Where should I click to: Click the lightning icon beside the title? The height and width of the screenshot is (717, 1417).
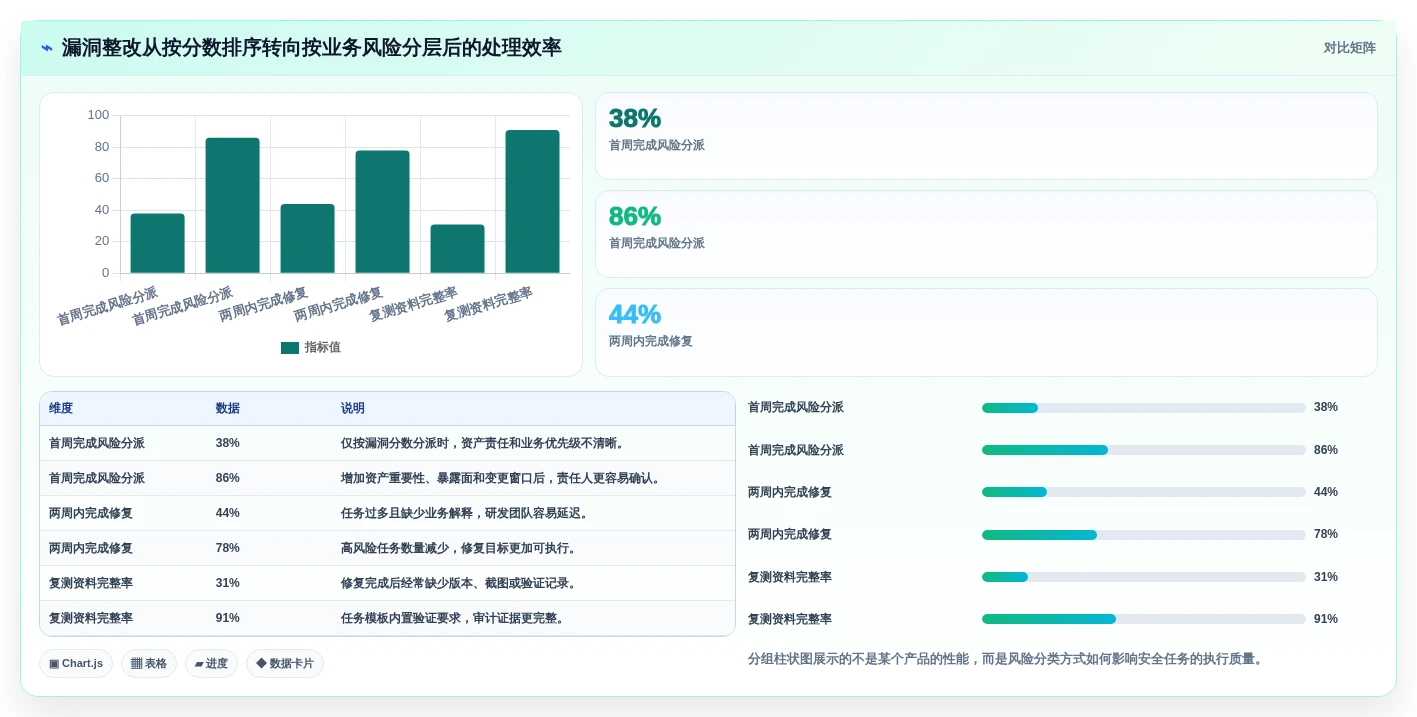coord(47,48)
